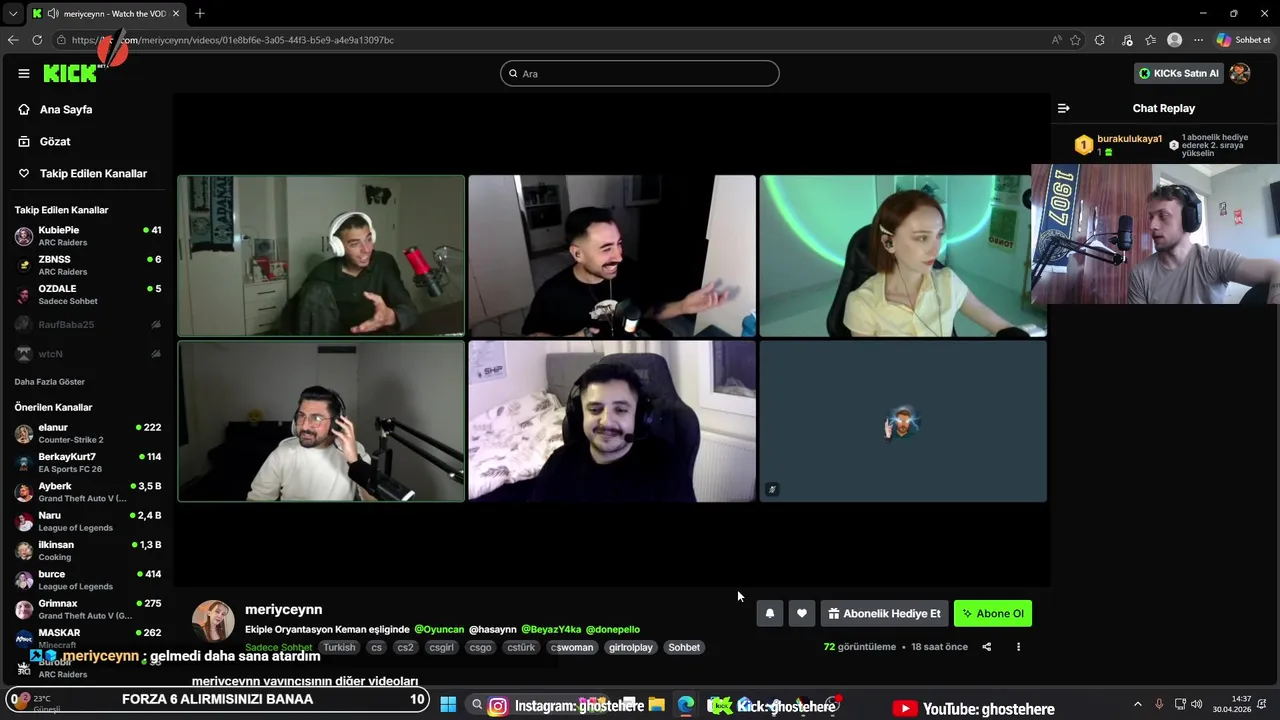The image size is (1280, 720).
Task: Open Windows taskbar search
Action: tap(477, 705)
